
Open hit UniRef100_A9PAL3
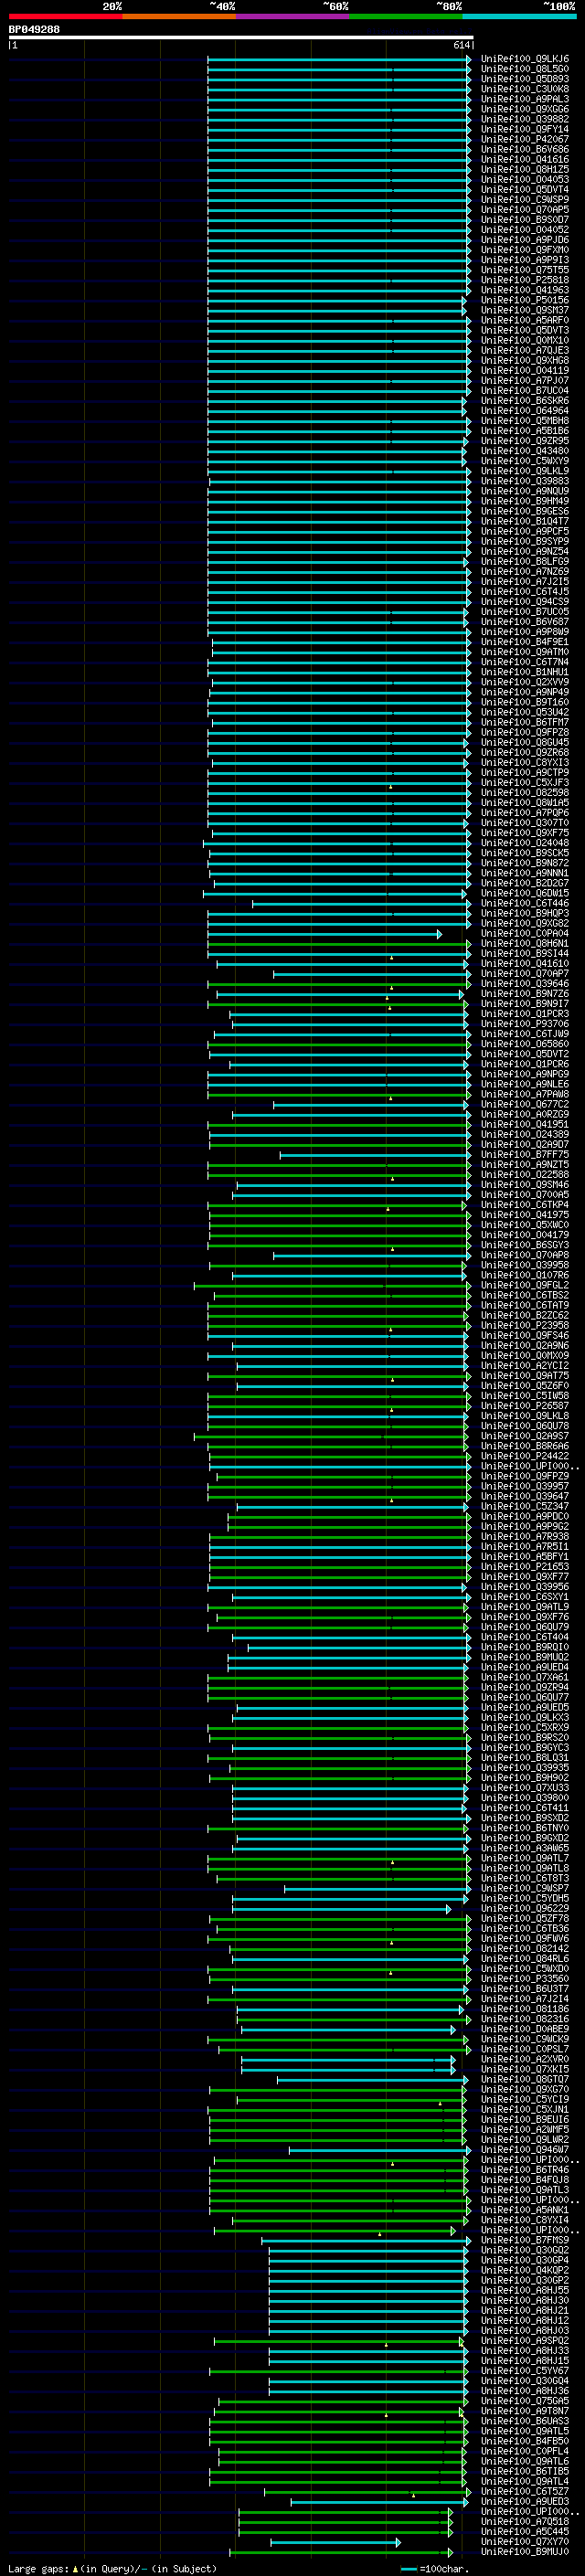click(x=525, y=100)
